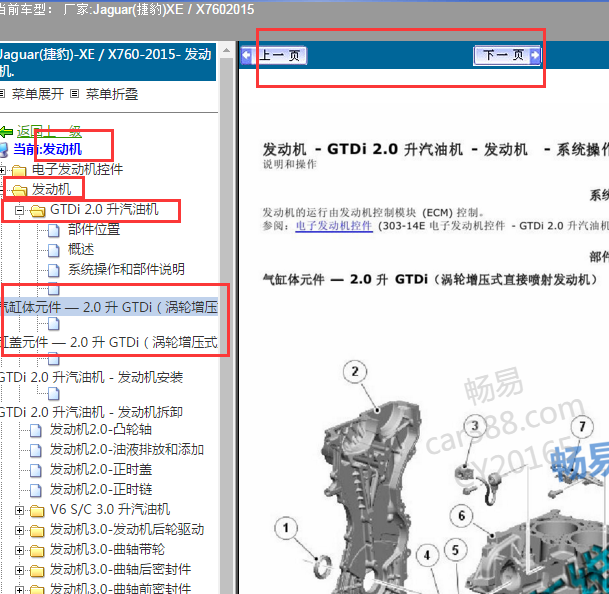Click green back arrow icon beside 返回上一级

click(6, 132)
